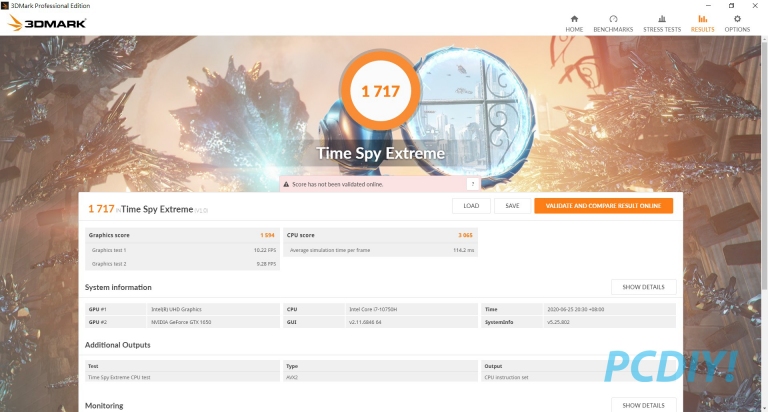This screenshot has width=768, height=412.
Task: Click the Type column header
Action: coord(292,366)
